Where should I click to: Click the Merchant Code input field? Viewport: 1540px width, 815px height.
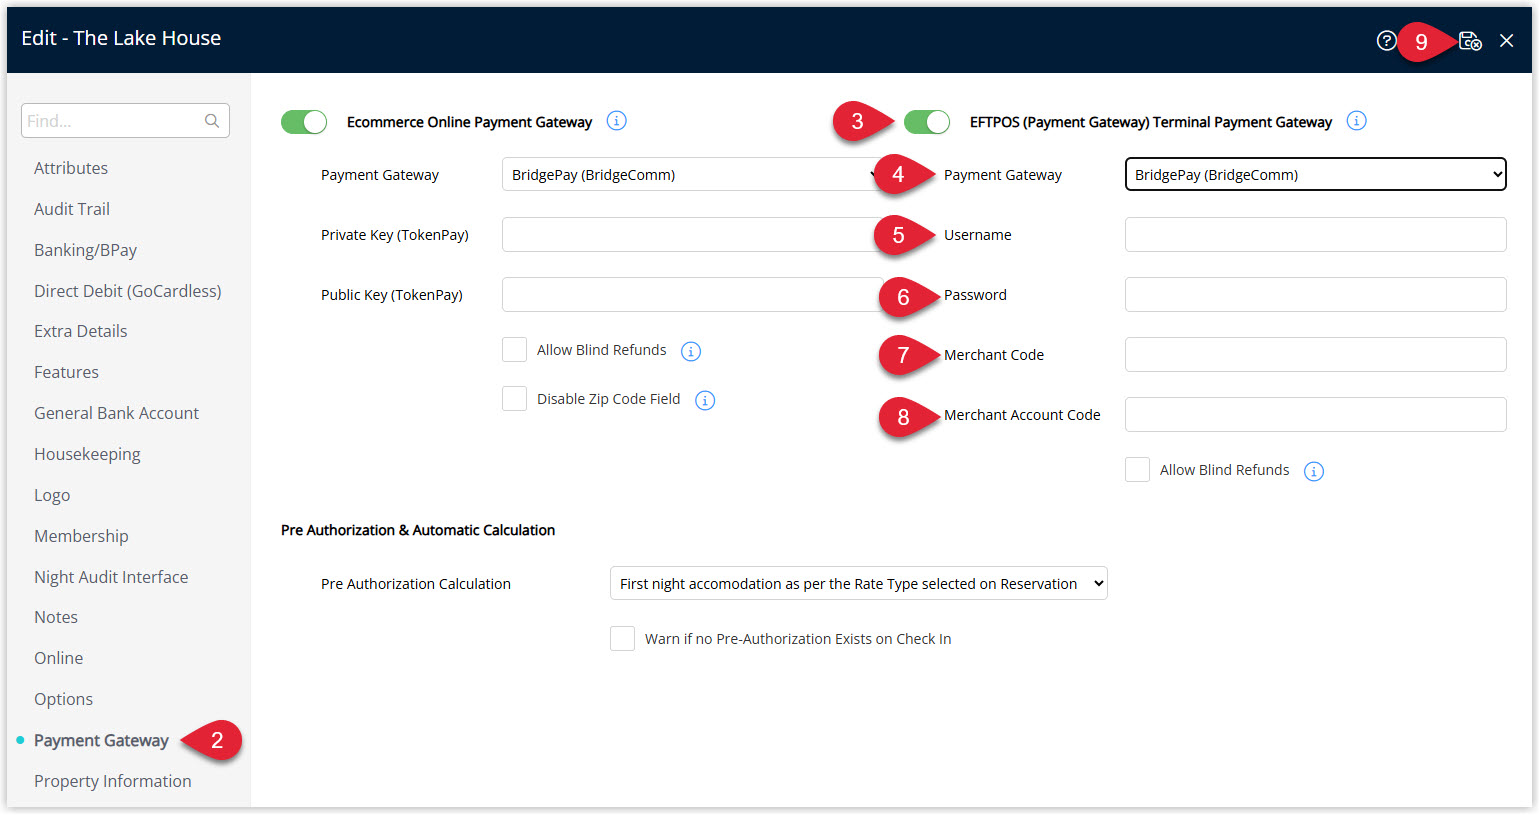point(1315,354)
